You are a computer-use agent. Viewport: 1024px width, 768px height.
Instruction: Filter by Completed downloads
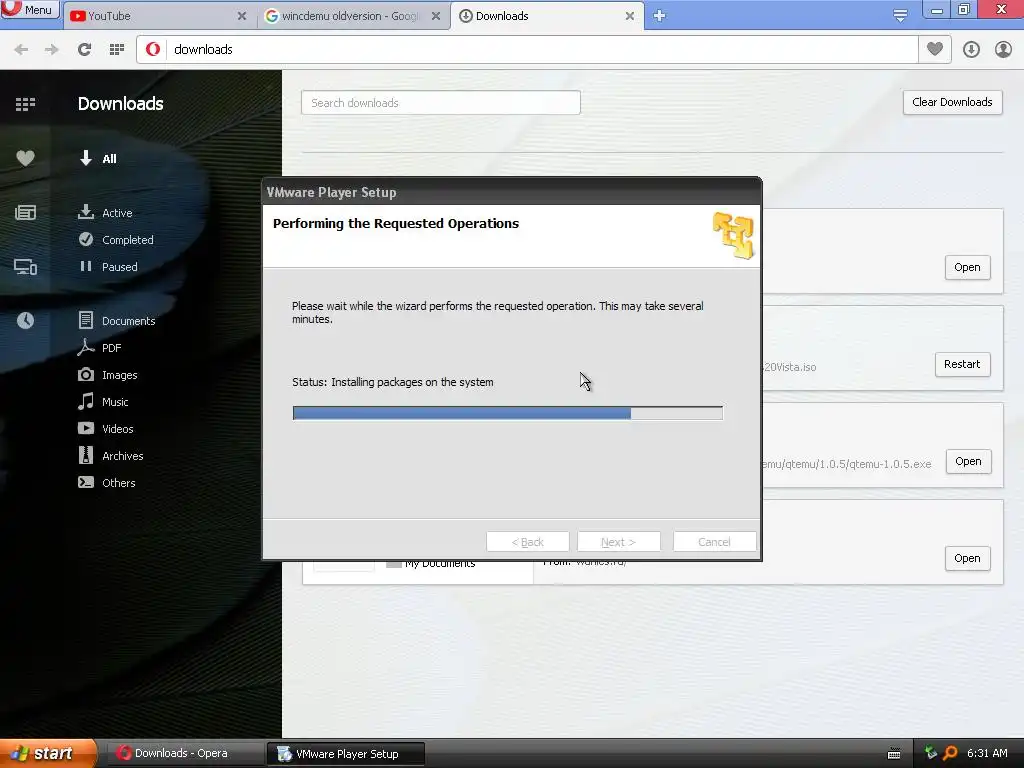(116, 240)
